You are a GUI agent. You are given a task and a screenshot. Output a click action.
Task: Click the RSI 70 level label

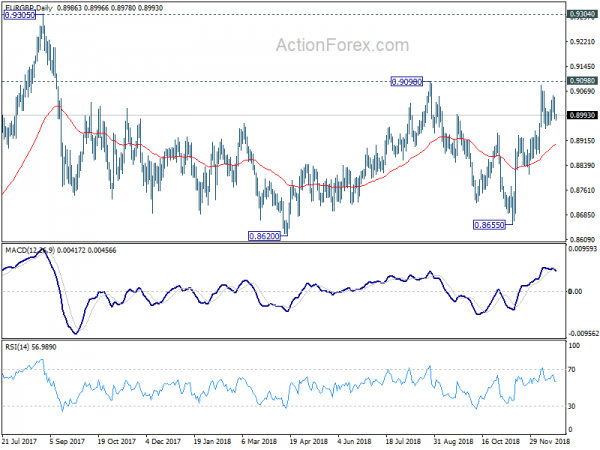pyautogui.click(x=572, y=370)
